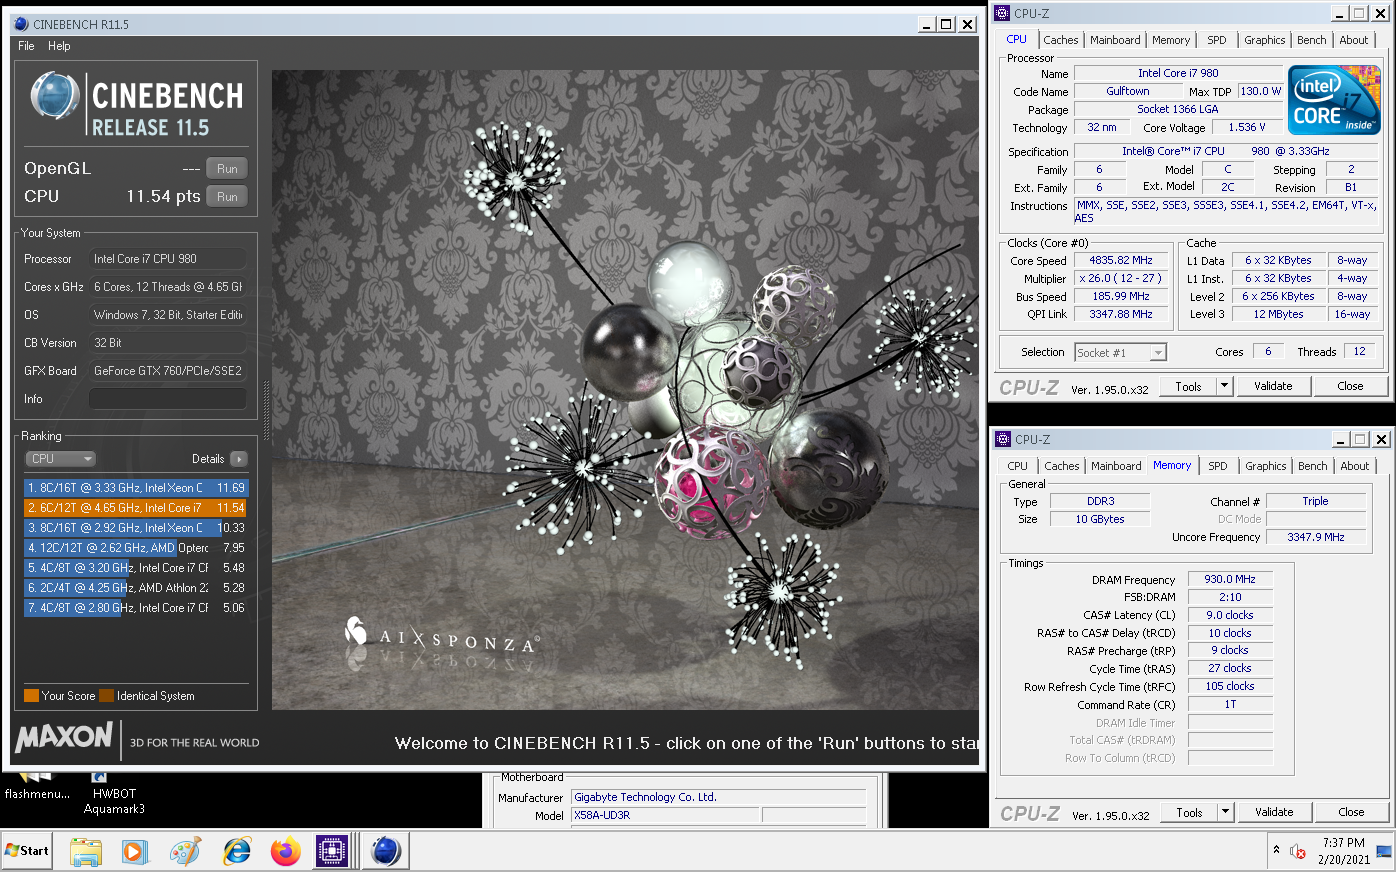Run the CPU benchmark
This screenshot has width=1396, height=872.
click(227, 197)
